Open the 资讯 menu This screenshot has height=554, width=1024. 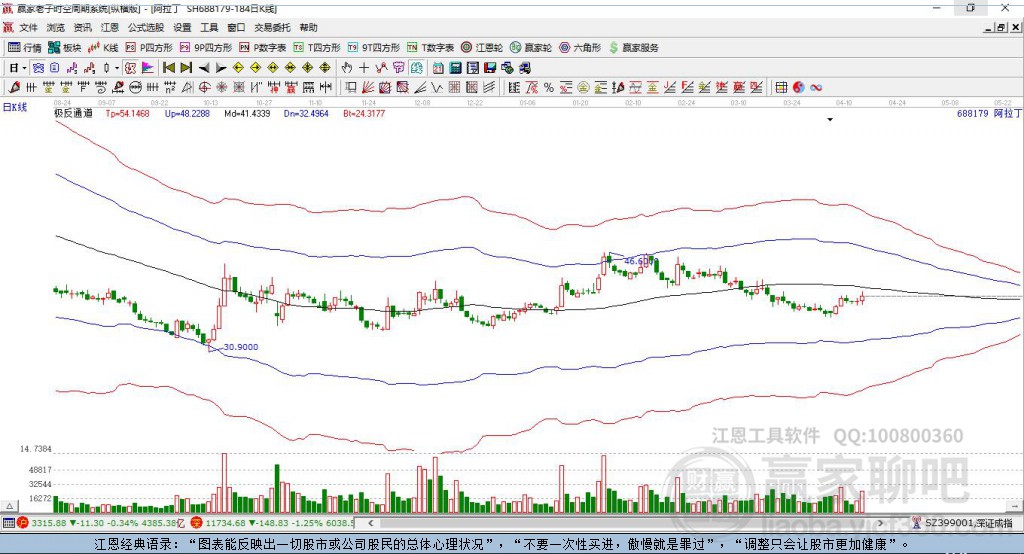point(82,27)
